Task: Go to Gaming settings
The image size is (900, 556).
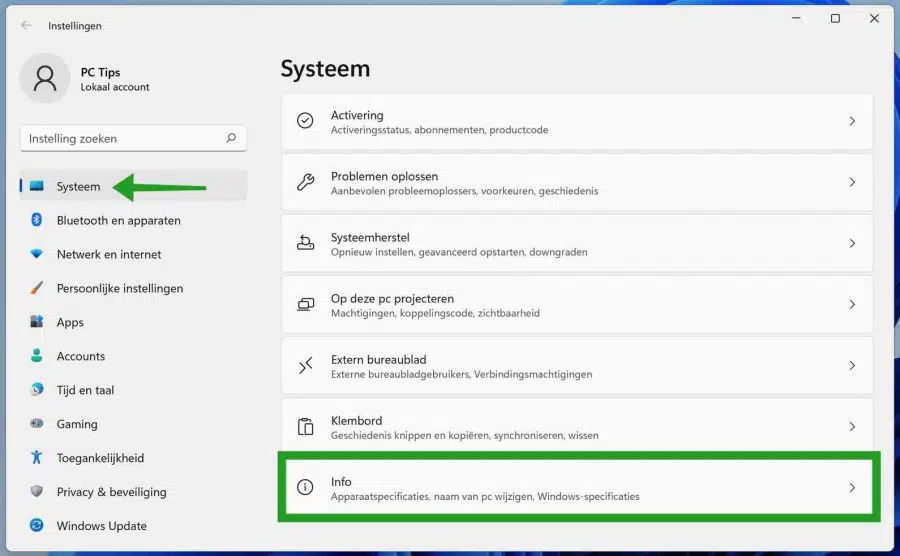Action: coord(133,423)
